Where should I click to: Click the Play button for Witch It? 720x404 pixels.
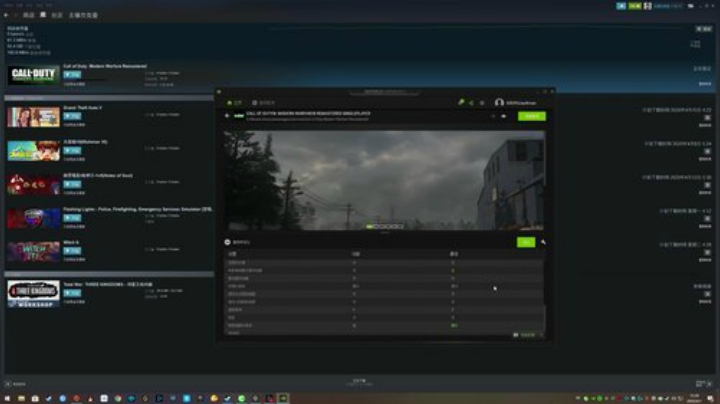click(x=72, y=251)
